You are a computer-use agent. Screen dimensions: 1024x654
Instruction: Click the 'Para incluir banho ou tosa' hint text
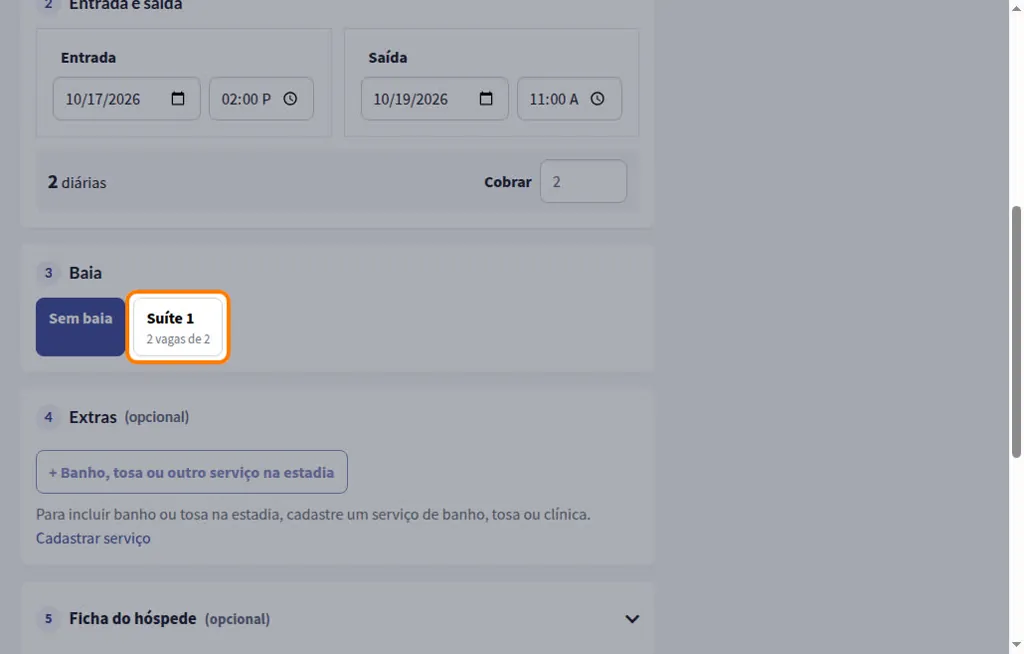[x=313, y=514]
